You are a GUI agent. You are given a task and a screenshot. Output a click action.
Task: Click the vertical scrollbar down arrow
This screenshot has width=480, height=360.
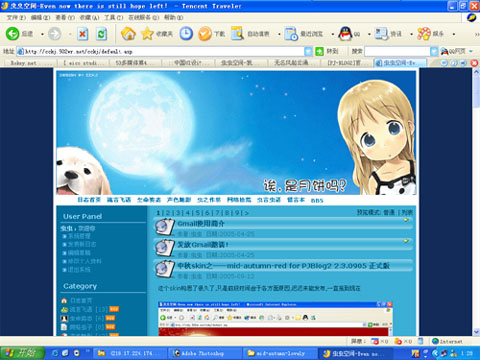point(476,332)
